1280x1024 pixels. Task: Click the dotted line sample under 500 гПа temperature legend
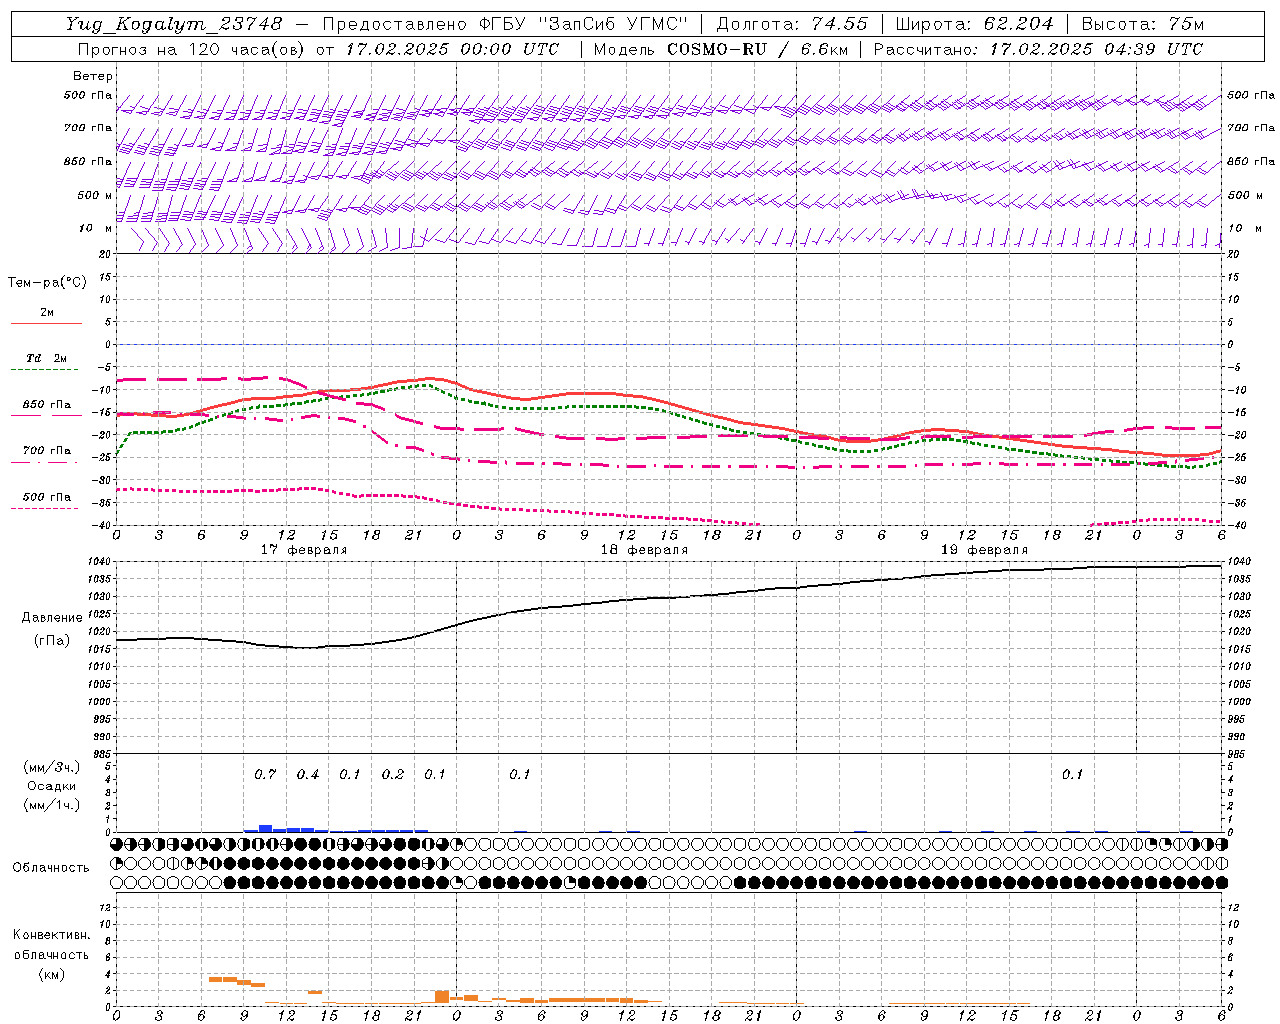coord(46,509)
